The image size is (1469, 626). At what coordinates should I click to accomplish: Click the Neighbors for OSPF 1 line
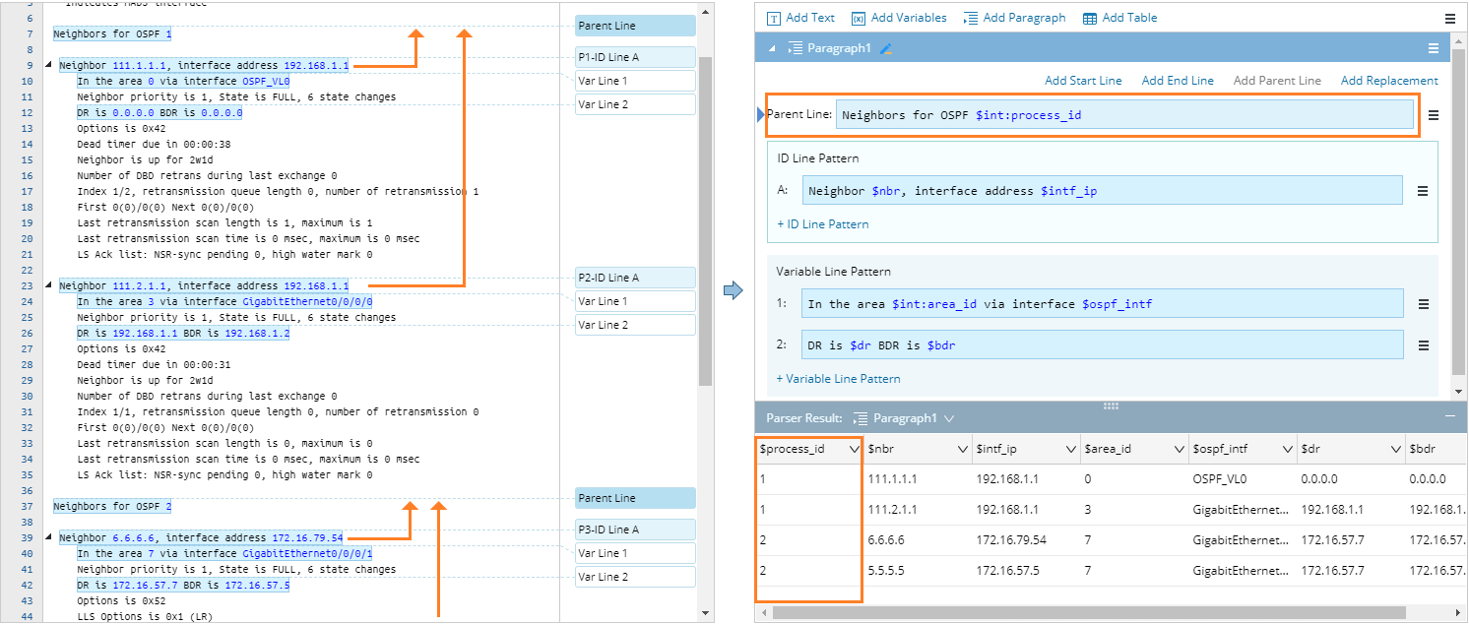pos(112,34)
